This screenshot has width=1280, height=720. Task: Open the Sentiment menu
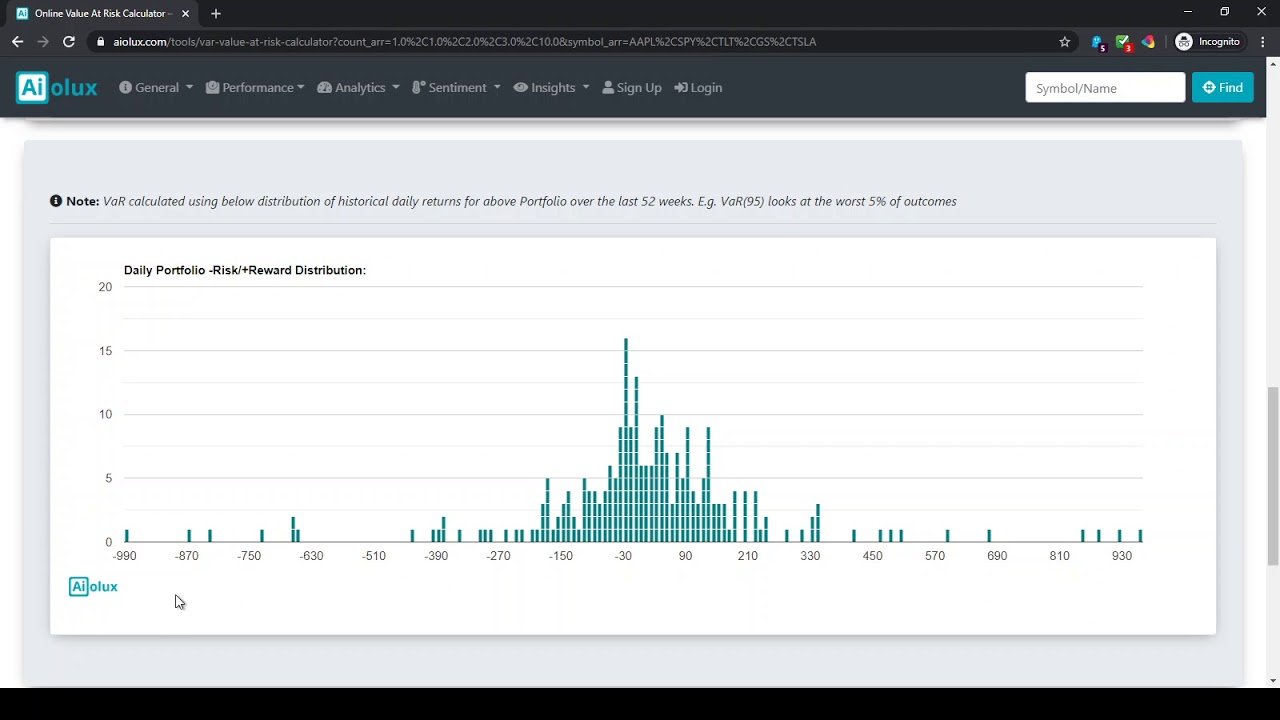click(x=456, y=88)
